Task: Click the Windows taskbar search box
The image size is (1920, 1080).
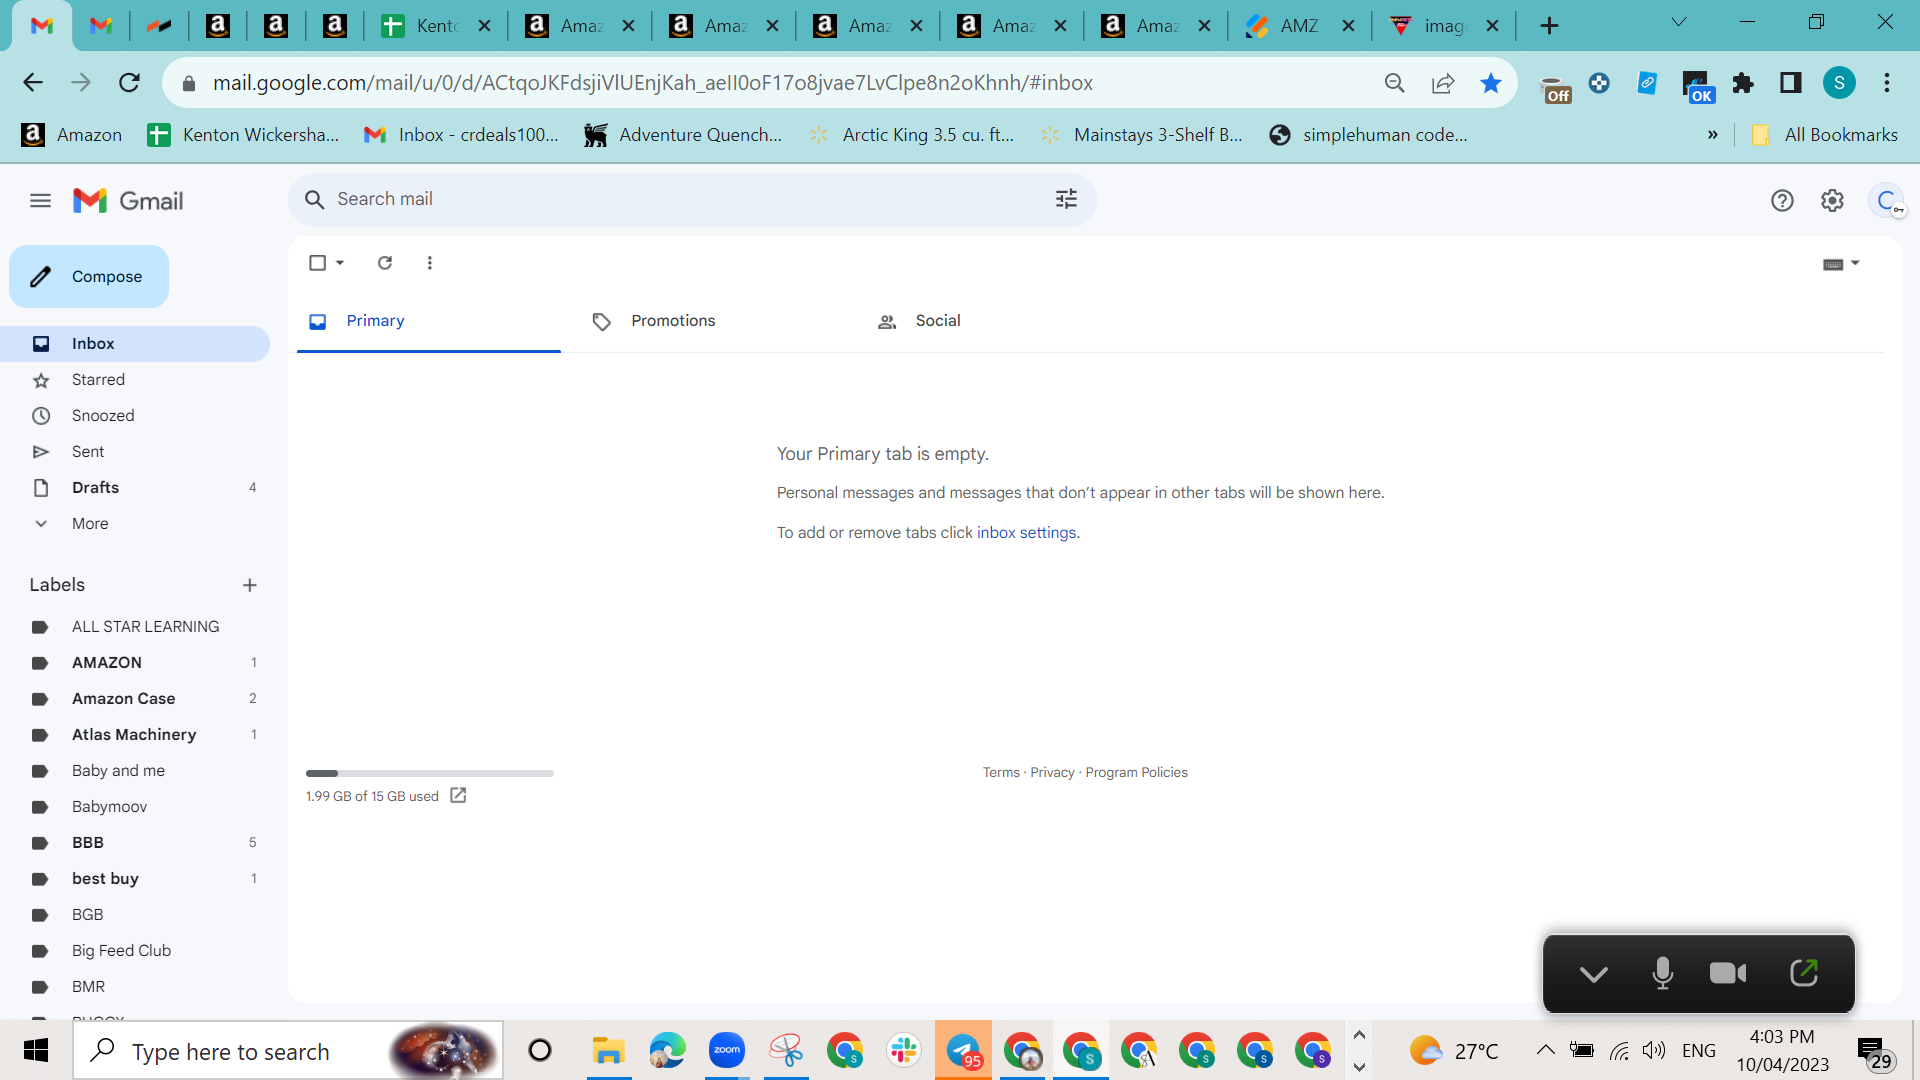Action: (288, 1050)
